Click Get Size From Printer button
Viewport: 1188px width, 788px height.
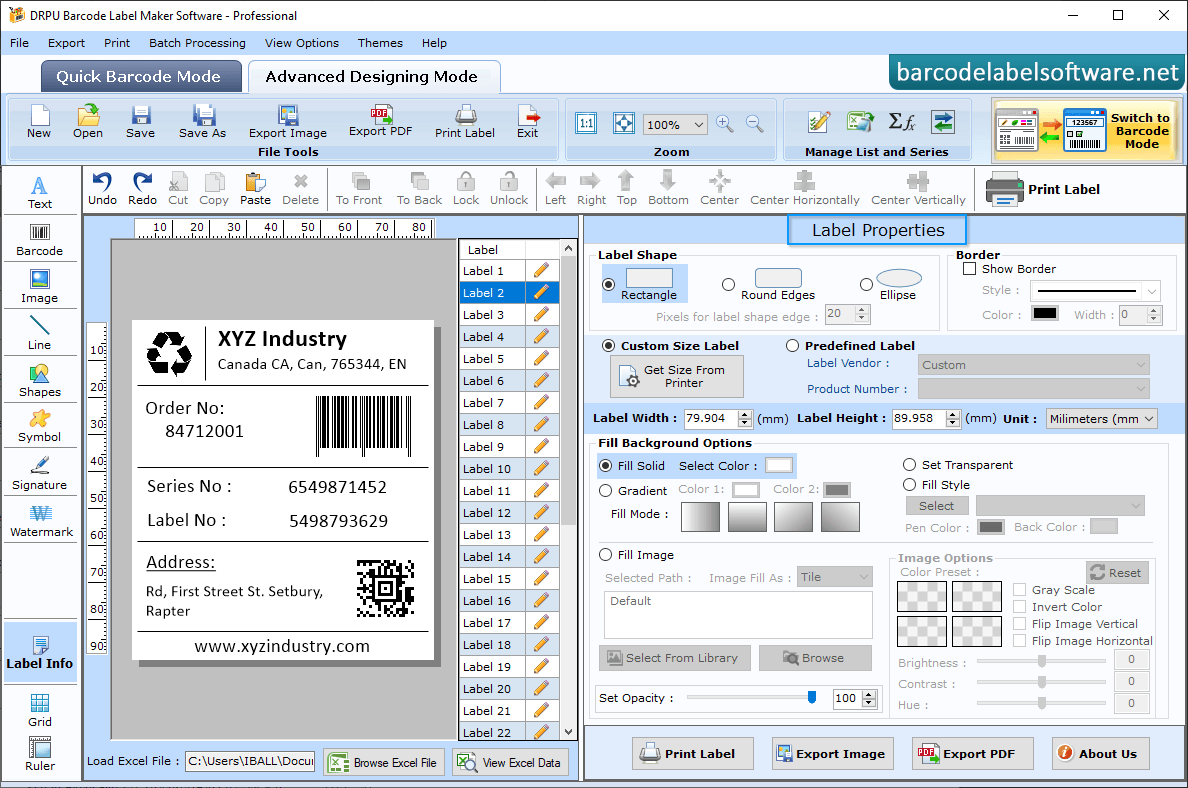pos(677,377)
